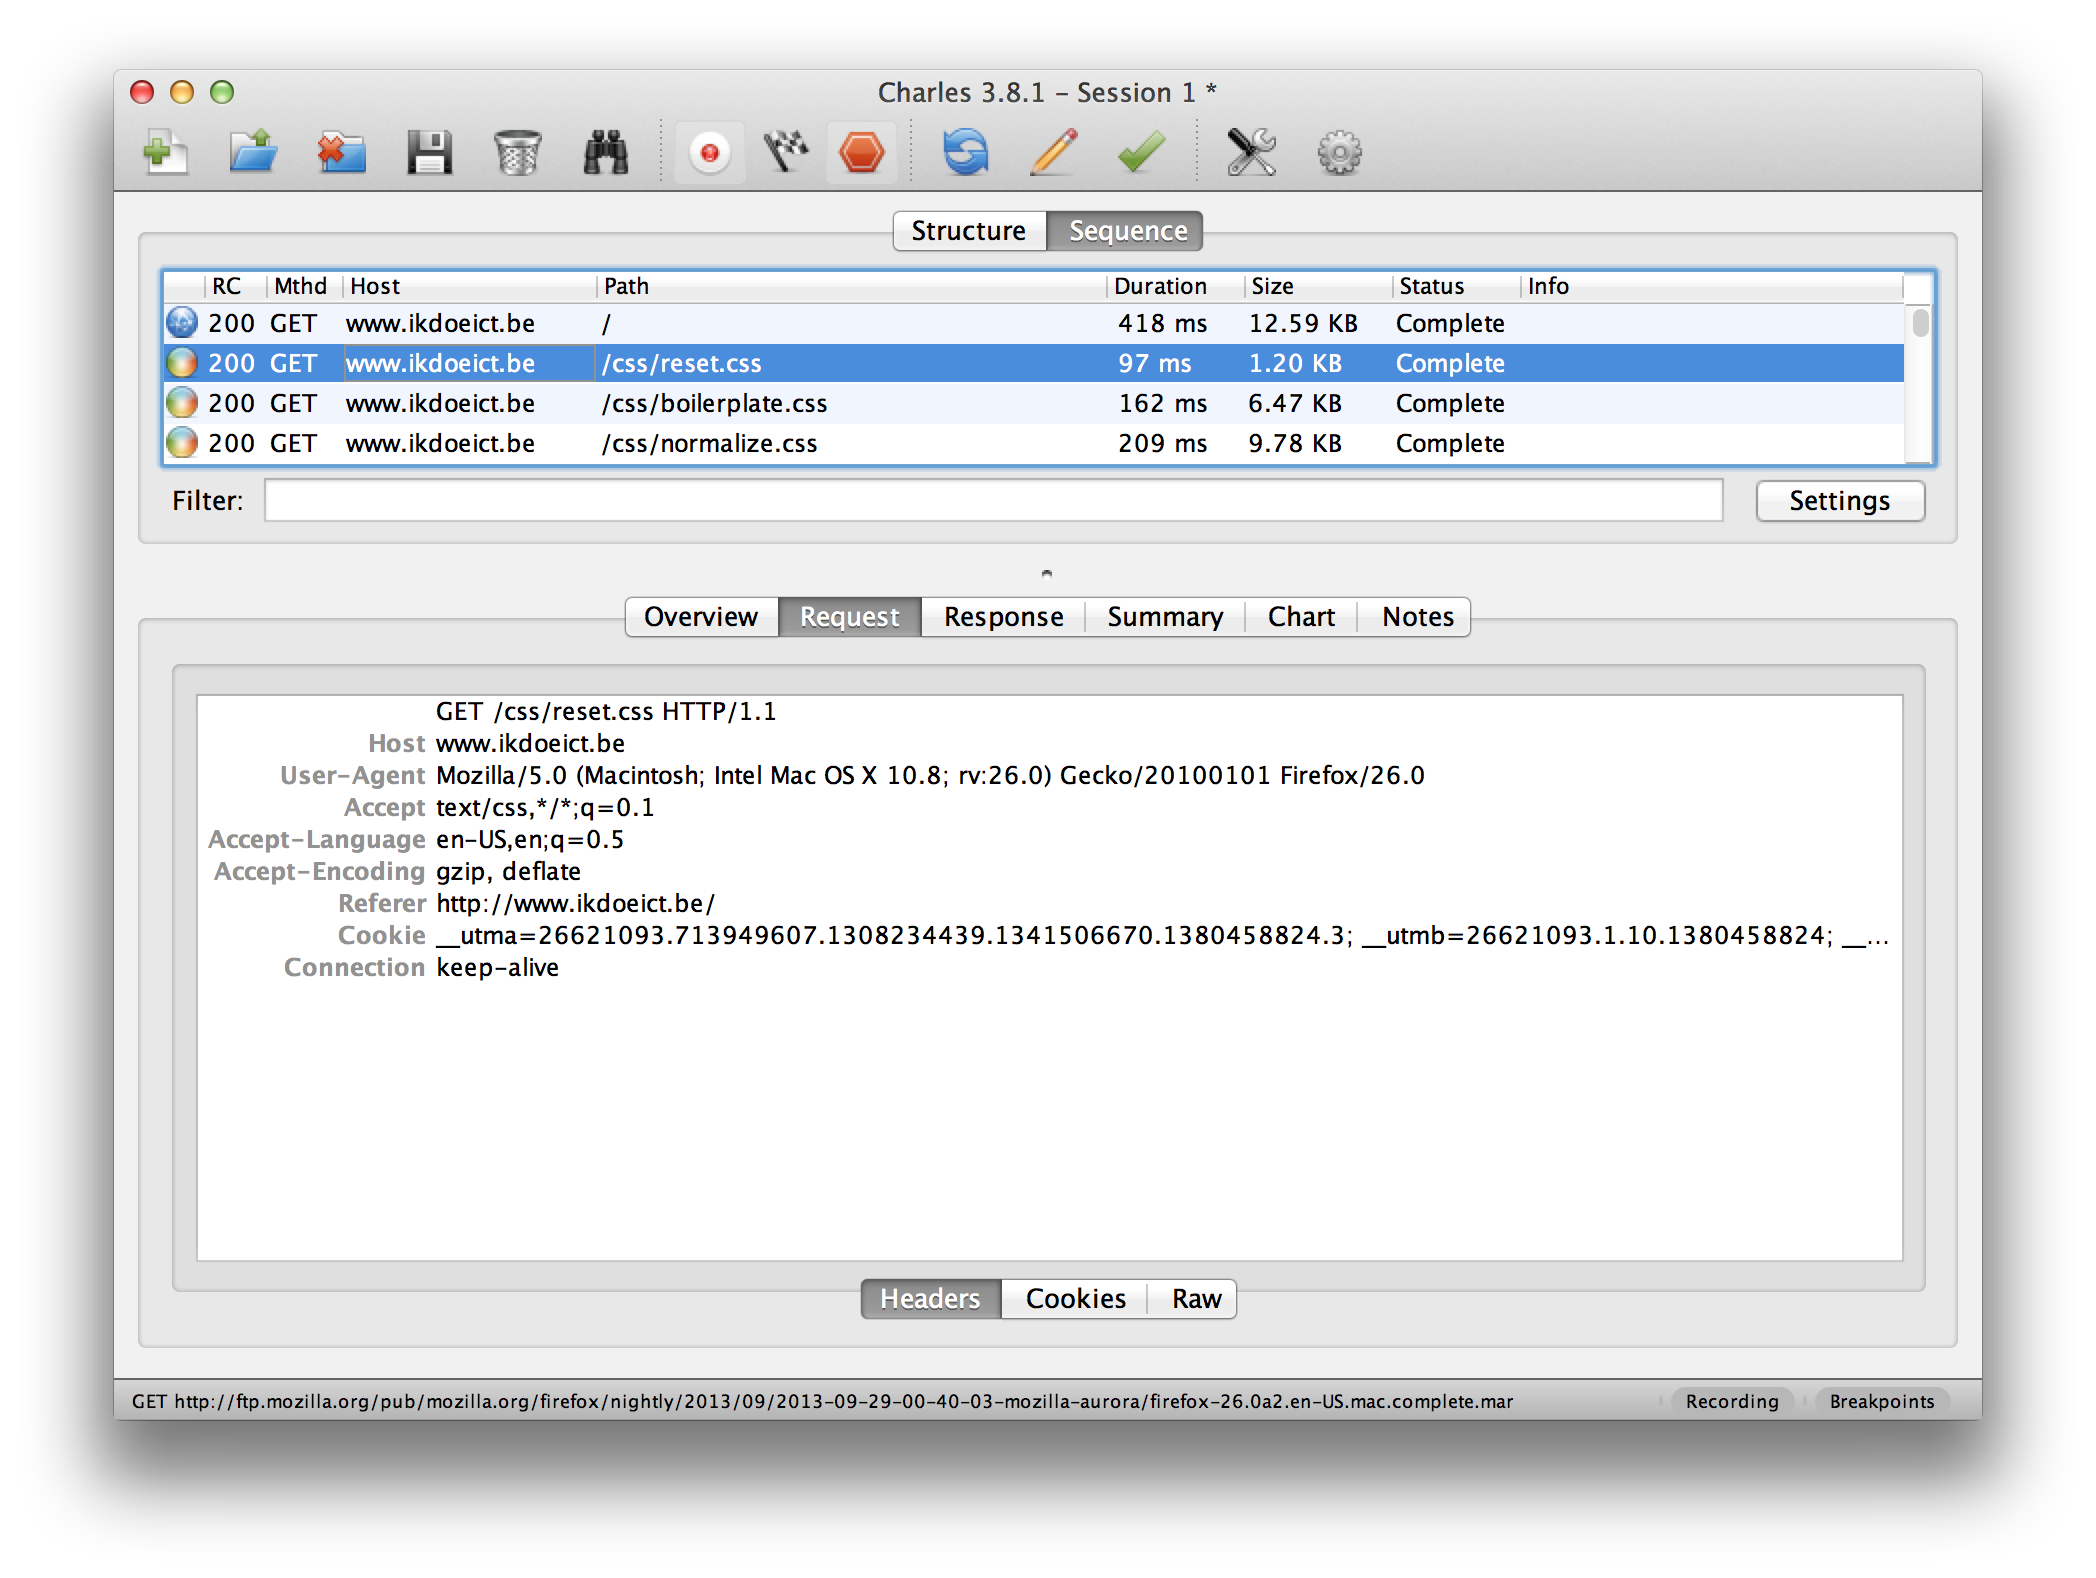Open the Tools wrench icon
The height and width of the screenshot is (1578, 2096).
coord(1254,152)
